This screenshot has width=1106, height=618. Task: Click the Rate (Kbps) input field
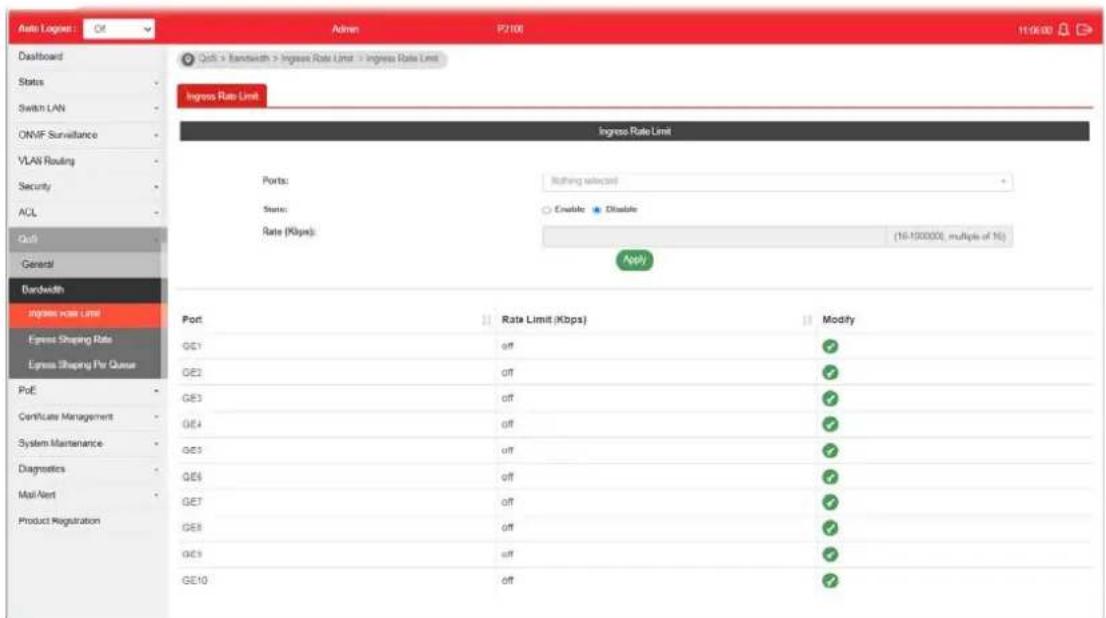coord(714,236)
